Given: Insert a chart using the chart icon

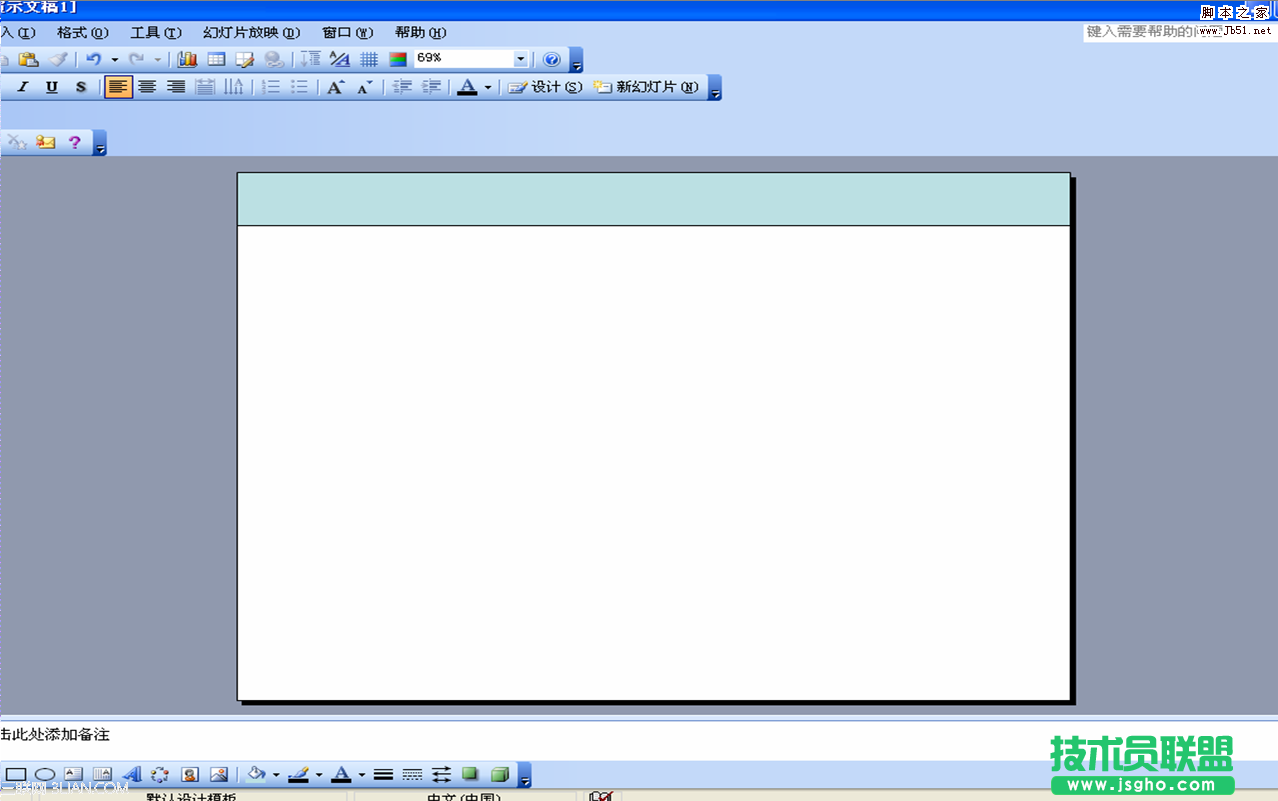Looking at the screenshot, I should click(187, 60).
